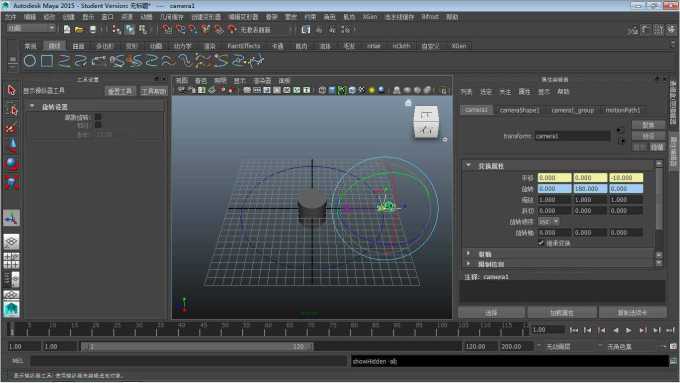
Task: Click the selection by object mode icon
Action: 130,29
